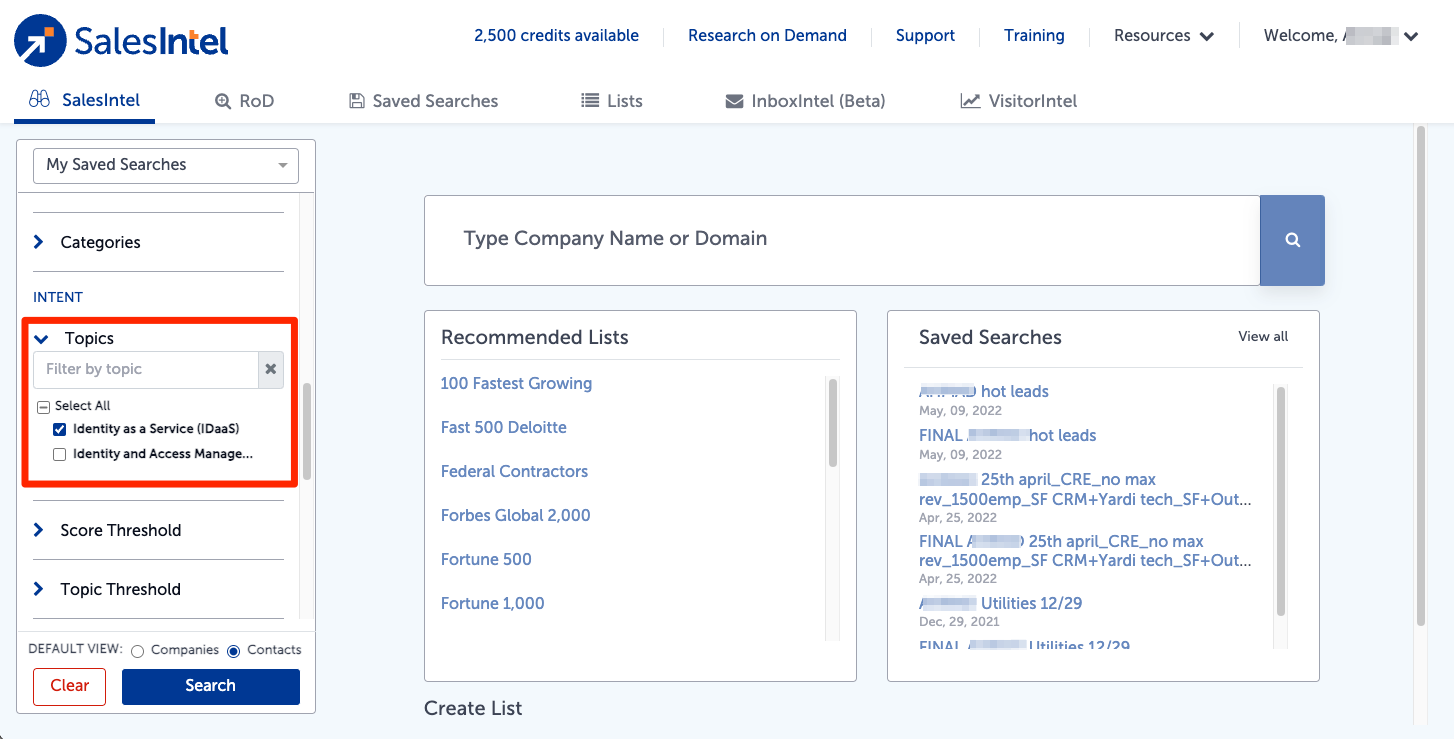Open the Saved Searches tab
1454x739 pixels.
click(423, 101)
